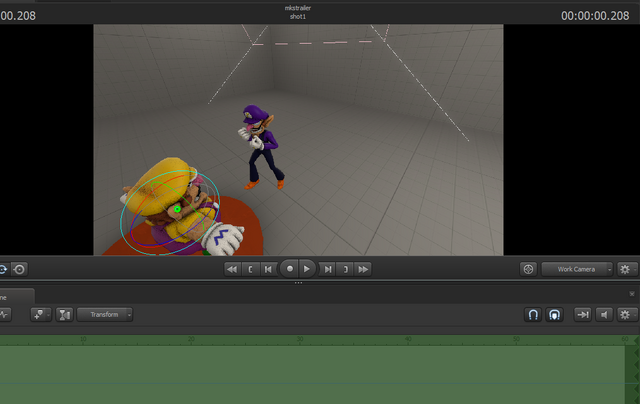The width and height of the screenshot is (640, 404).
Task: Open the arrow beside the cursor-and-diamond tool
Action: pos(49,315)
